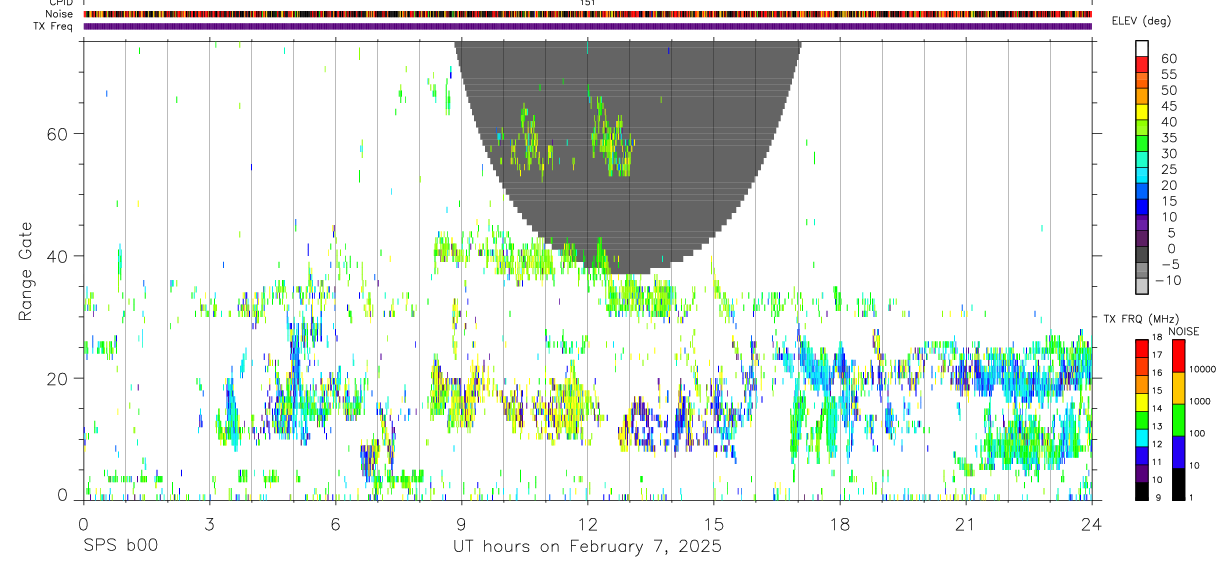The height and width of the screenshot is (567, 1228).
Task: Click the black 9–10 MHz TX FRQ swatch
Action: coord(1142,490)
